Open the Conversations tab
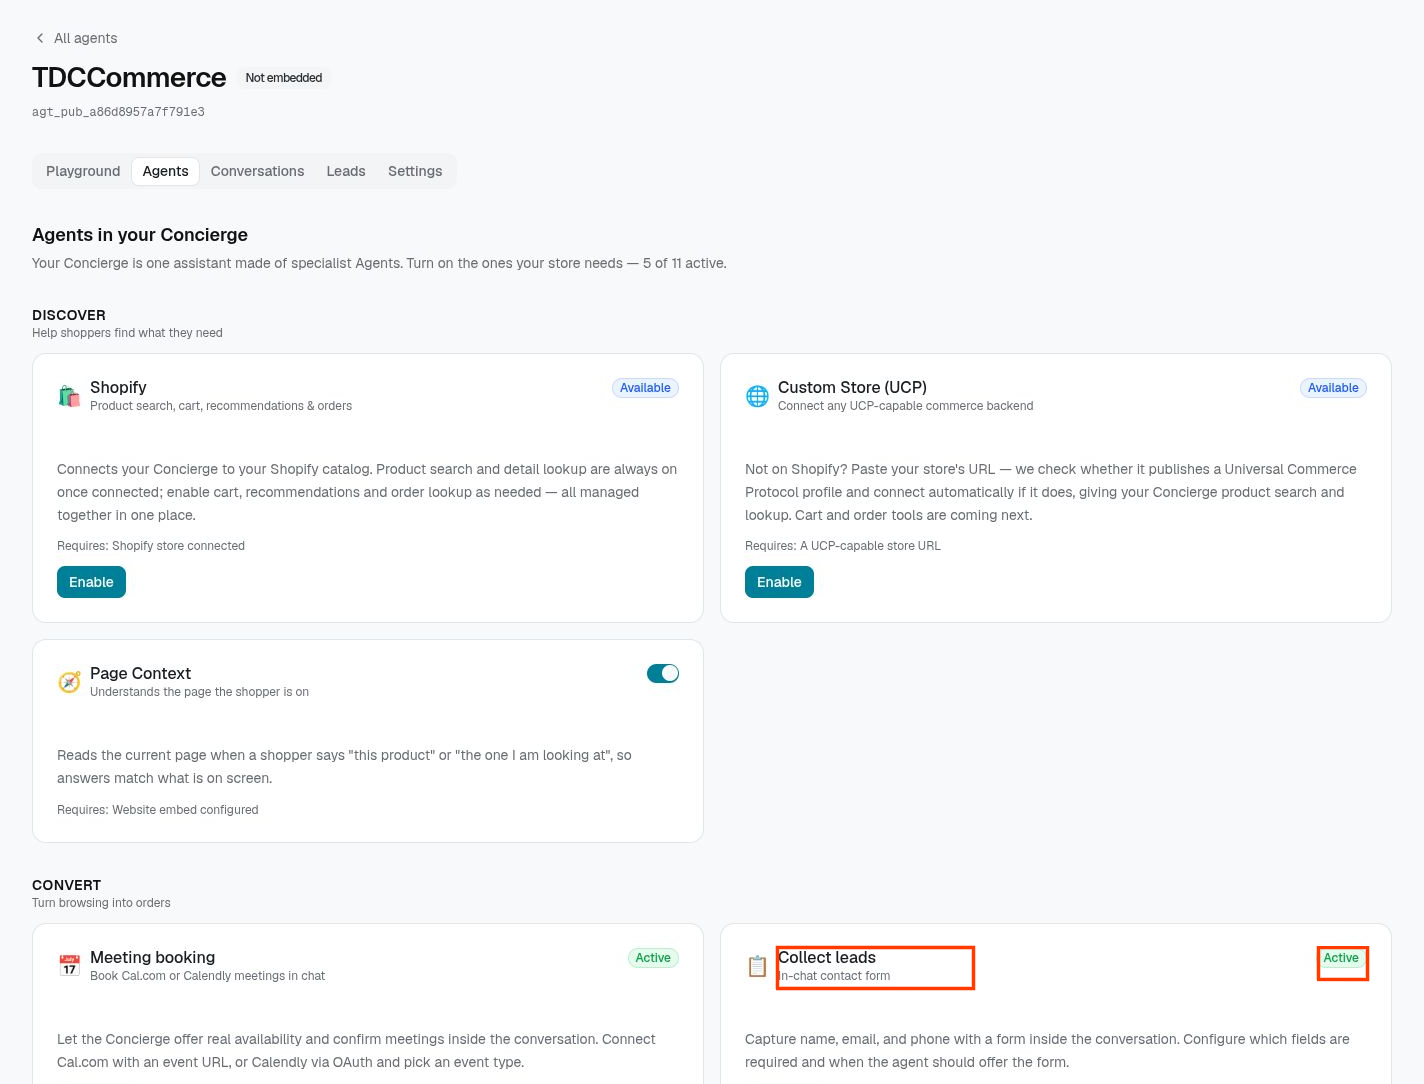This screenshot has height=1084, width=1424. coord(257,171)
